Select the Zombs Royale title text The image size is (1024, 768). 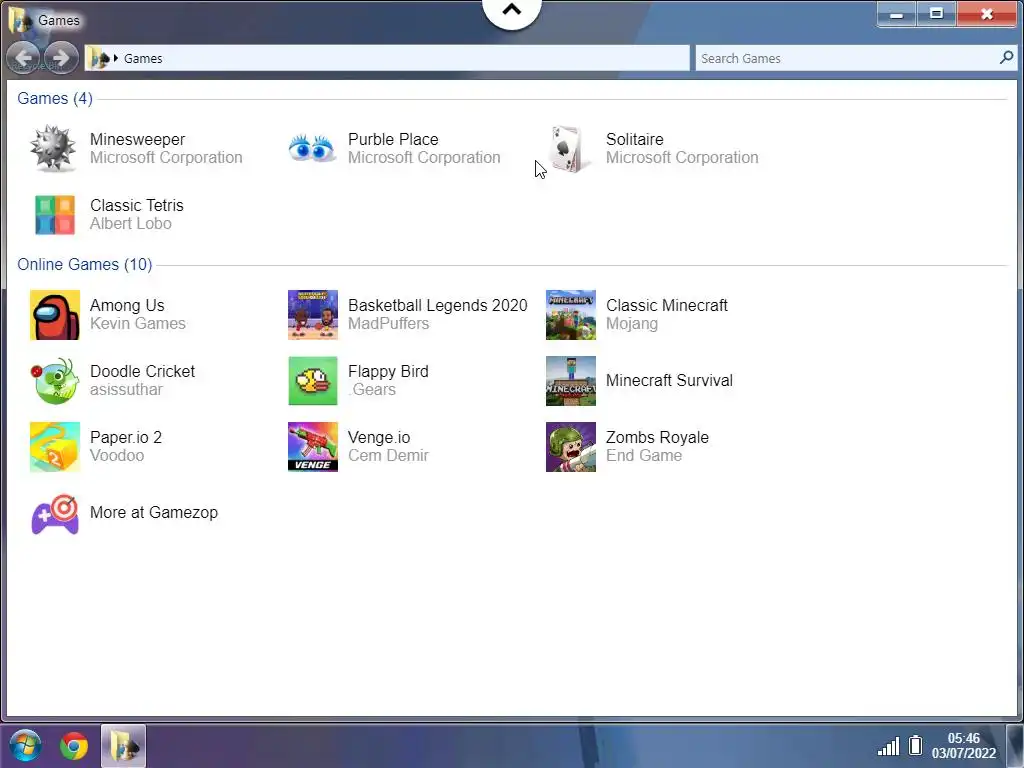pyautogui.click(x=657, y=437)
